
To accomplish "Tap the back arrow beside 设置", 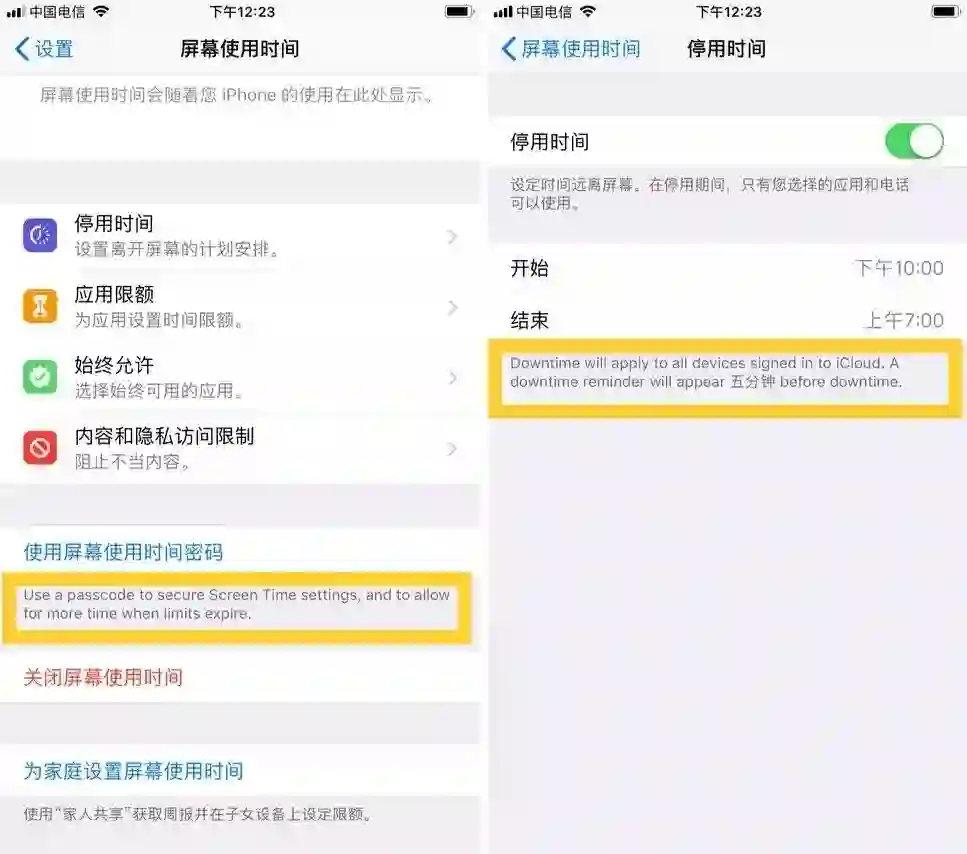I will coord(22,49).
